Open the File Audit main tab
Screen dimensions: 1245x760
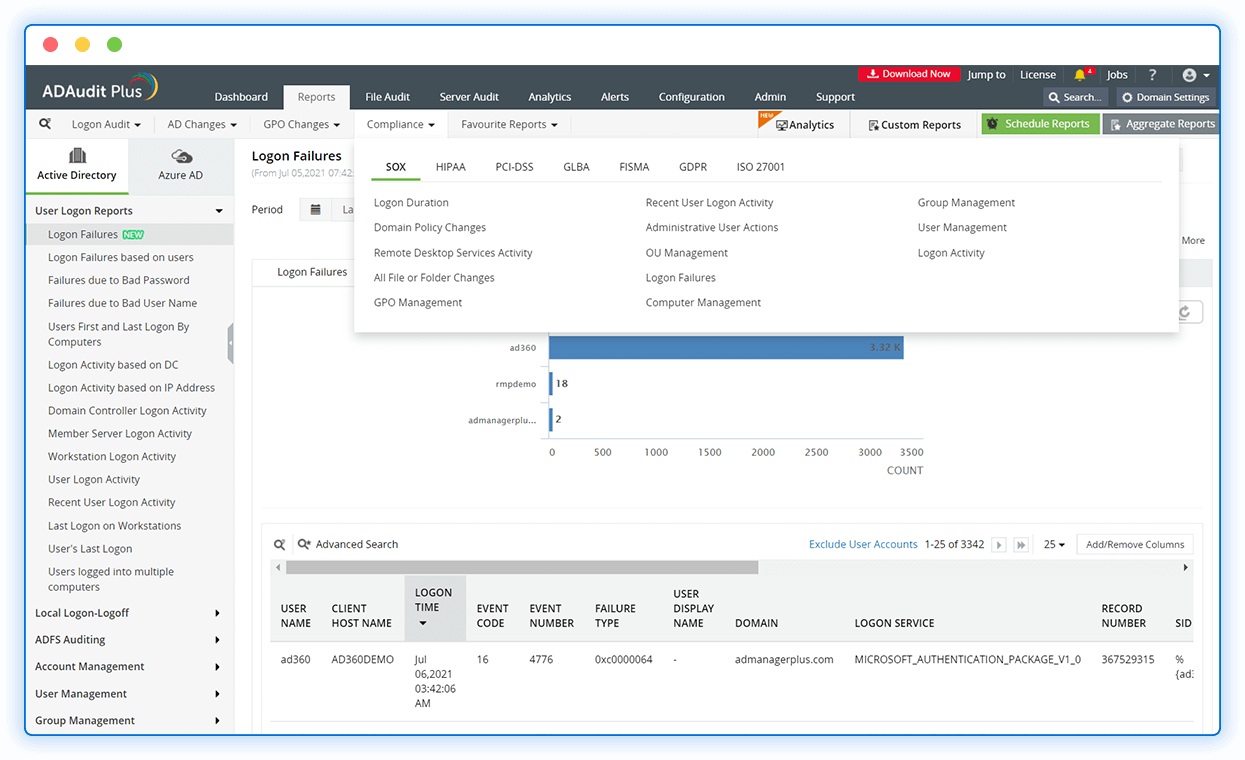click(x=388, y=97)
